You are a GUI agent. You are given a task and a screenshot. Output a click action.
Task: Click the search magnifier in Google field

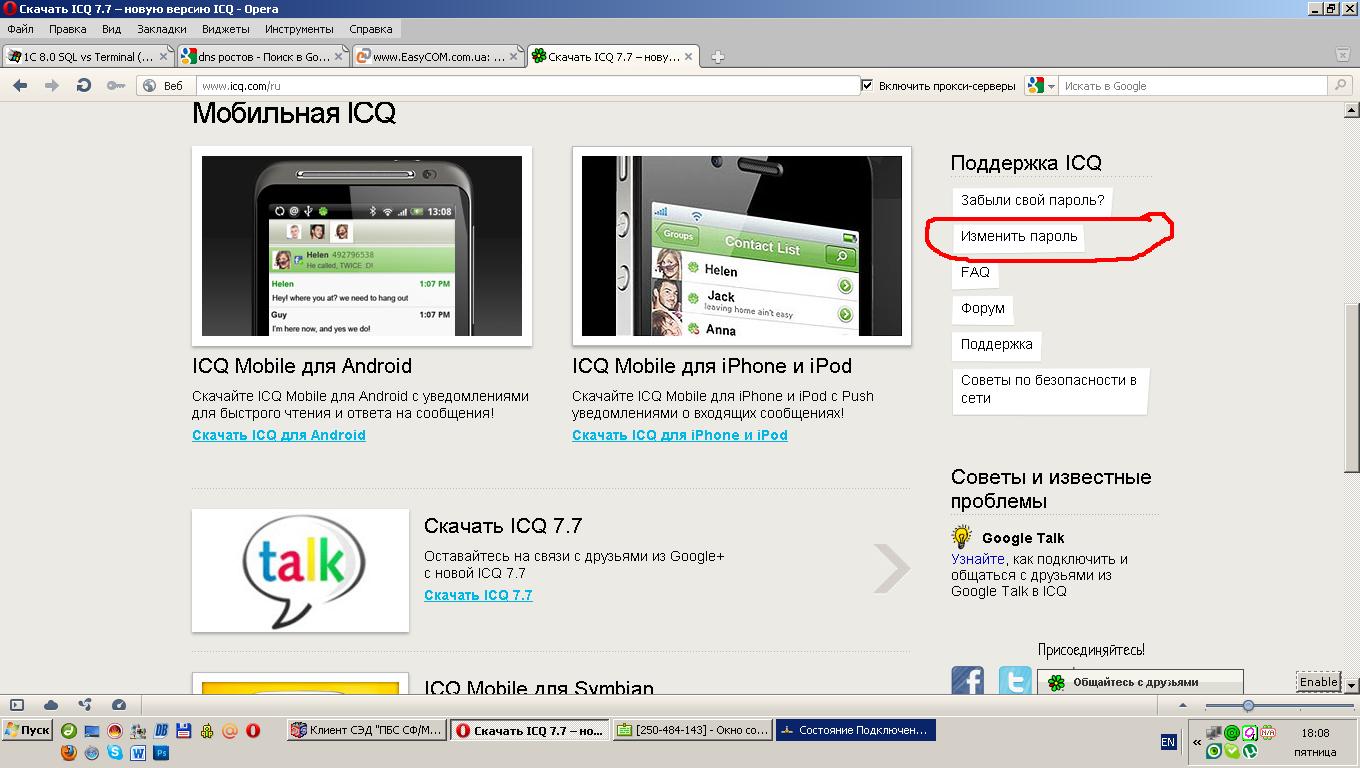coord(1340,86)
